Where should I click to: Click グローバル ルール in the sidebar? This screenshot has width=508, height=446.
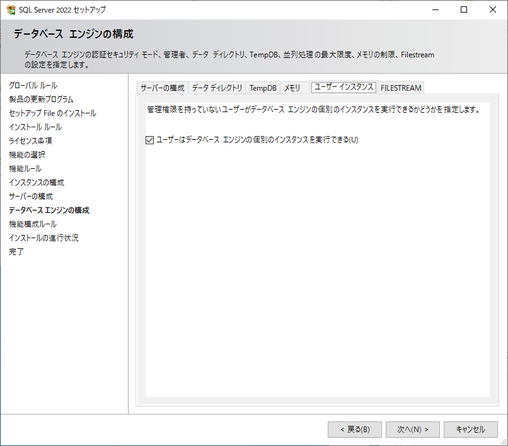pos(33,85)
